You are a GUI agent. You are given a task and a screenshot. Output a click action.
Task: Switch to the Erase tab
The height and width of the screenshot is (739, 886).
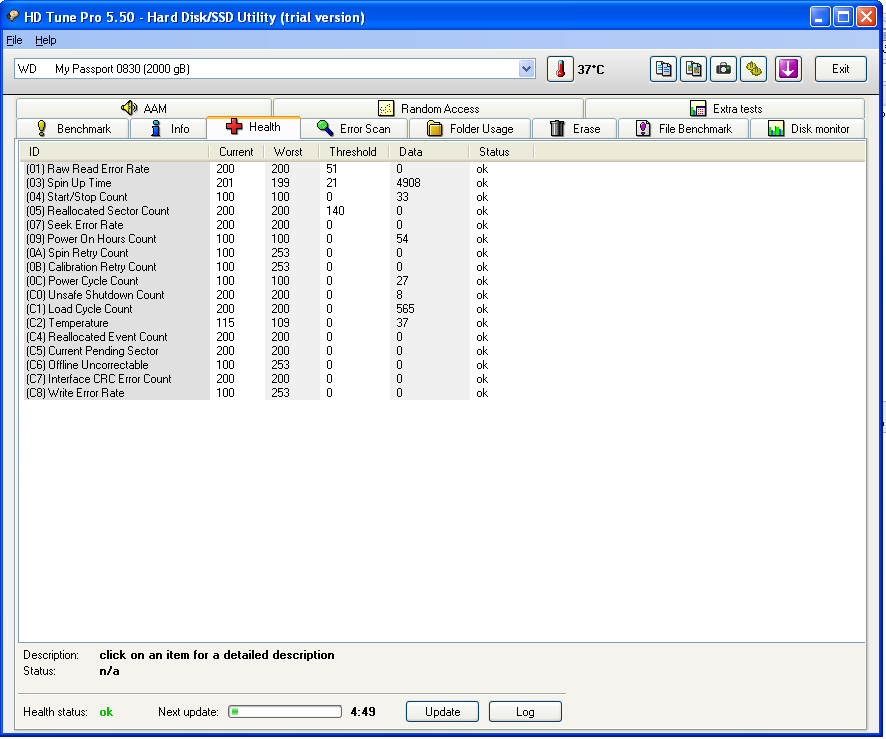[x=575, y=128]
